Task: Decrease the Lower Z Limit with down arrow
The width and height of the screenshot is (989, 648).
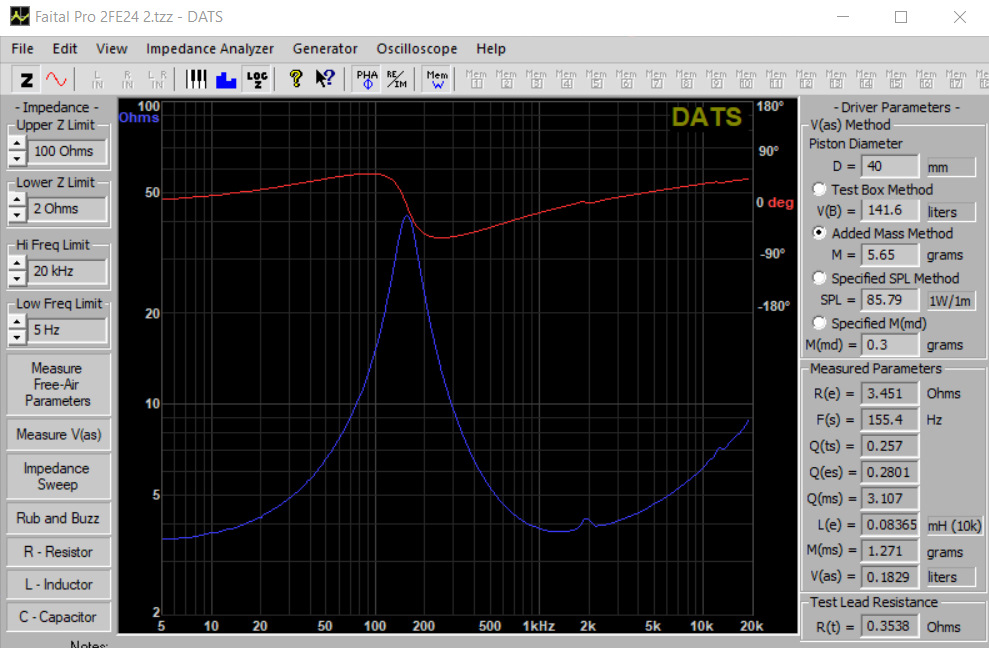Action: [x=17, y=215]
